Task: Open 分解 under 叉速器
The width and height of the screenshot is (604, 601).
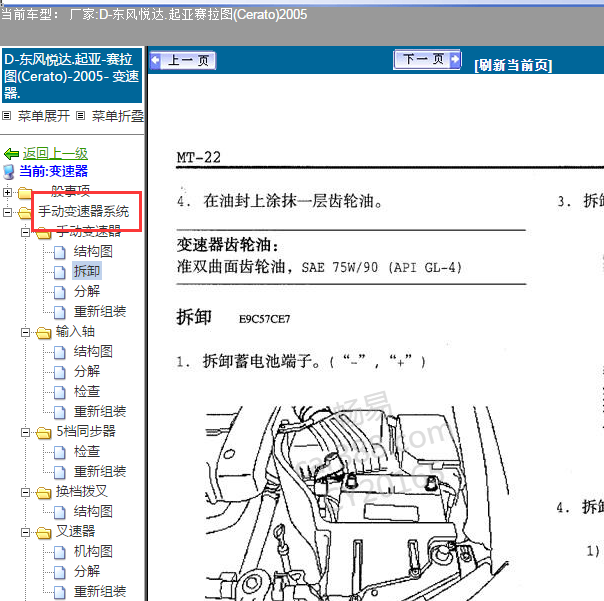Action: (87, 571)
